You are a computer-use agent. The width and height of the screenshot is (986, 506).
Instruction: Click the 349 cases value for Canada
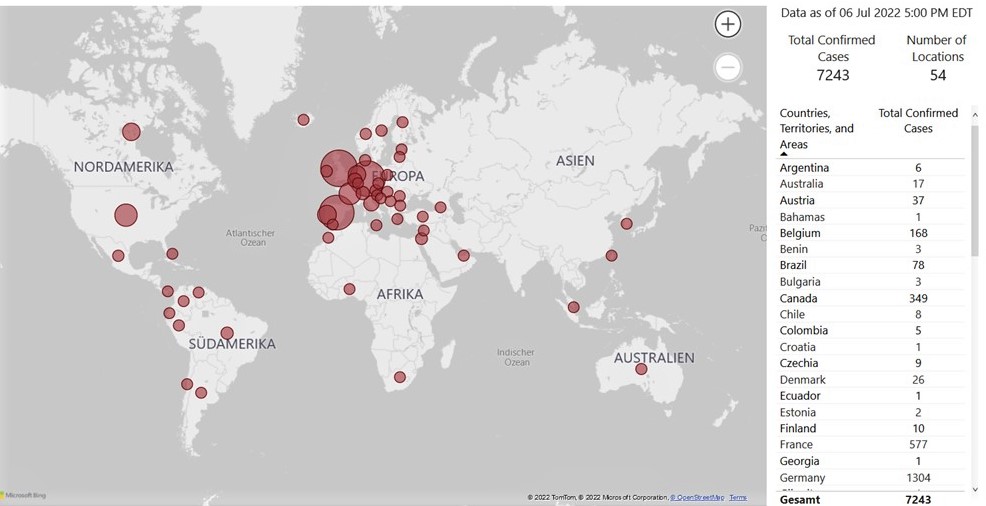pos(918,298)
